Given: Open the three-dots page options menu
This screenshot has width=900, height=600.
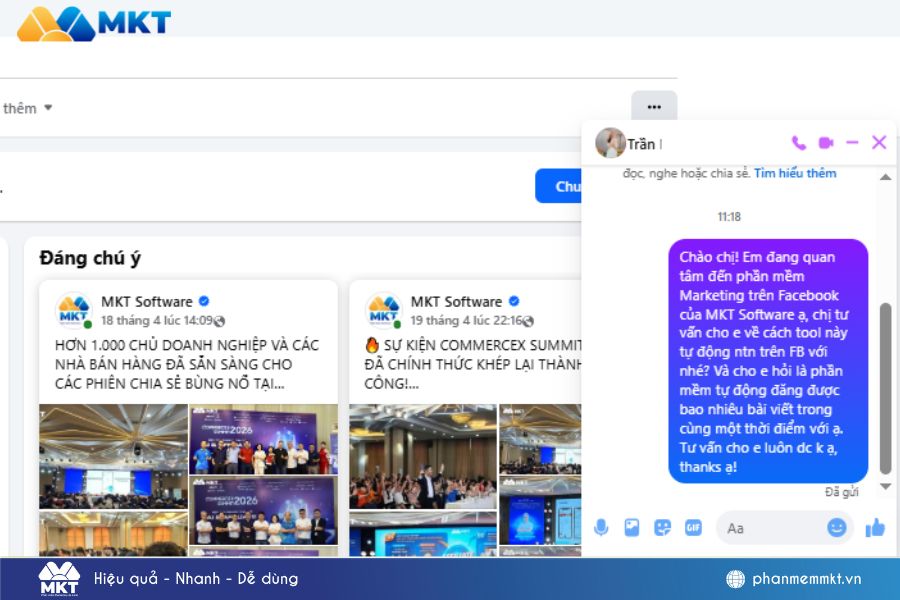Looking at the screenshot, I should tap(654, 106).
